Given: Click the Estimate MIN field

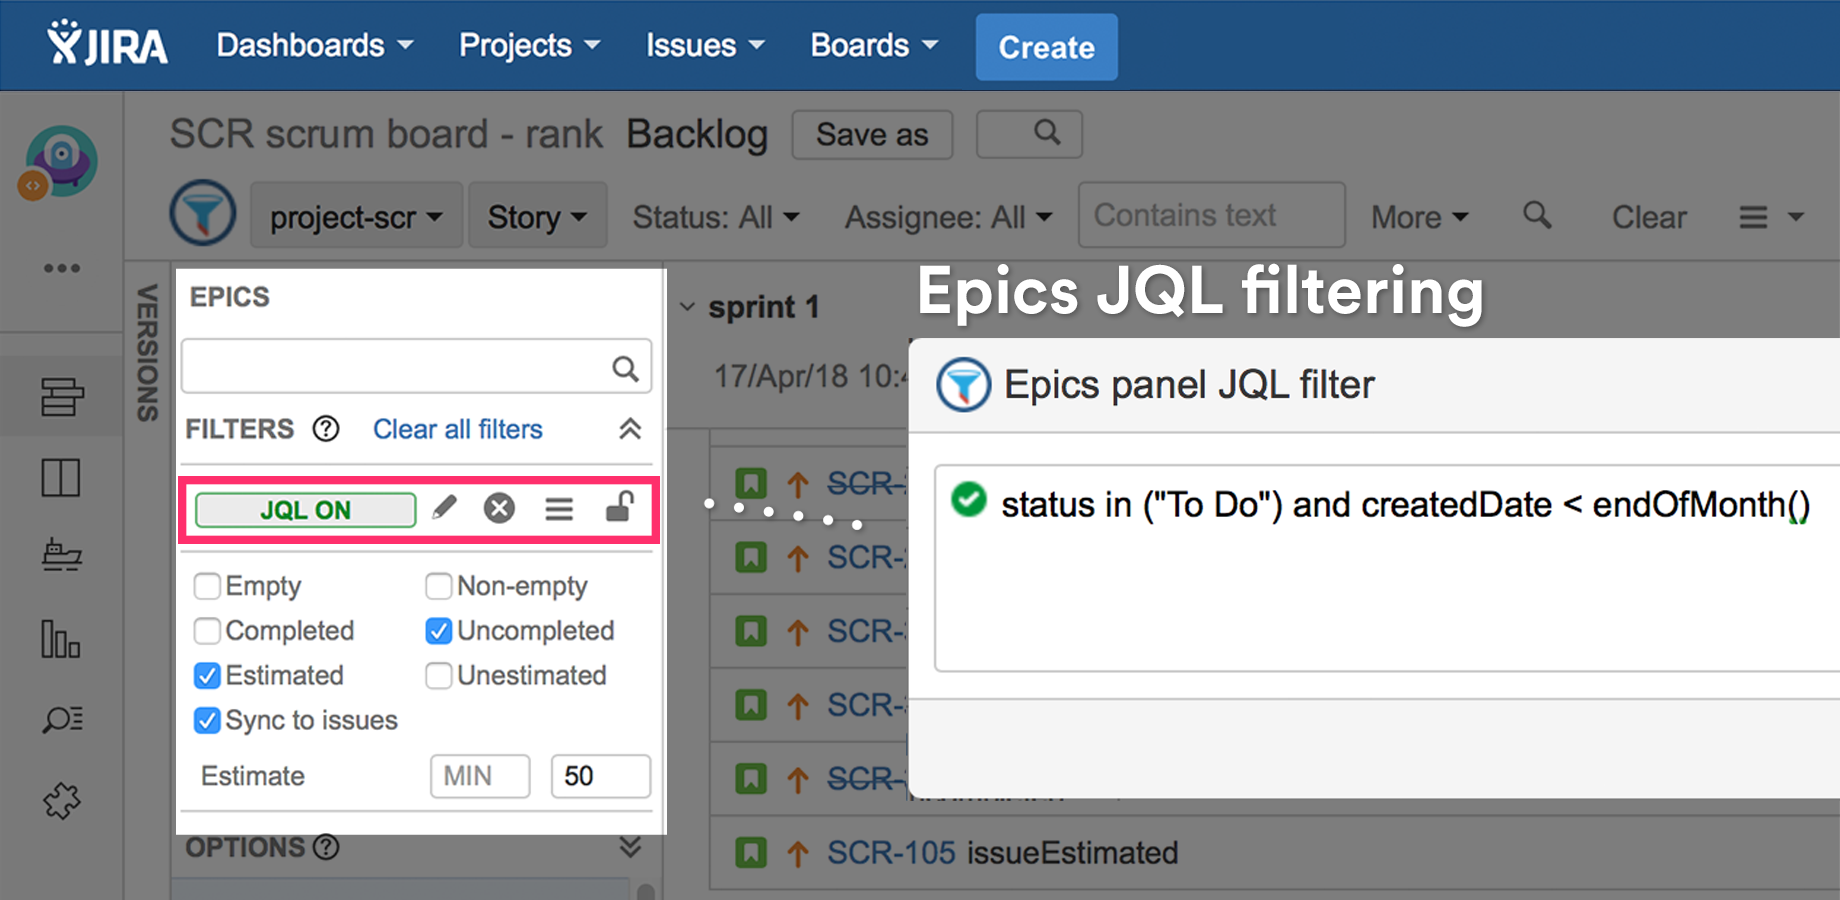Looking at the screenshot, I should click(x=480, y=776).
